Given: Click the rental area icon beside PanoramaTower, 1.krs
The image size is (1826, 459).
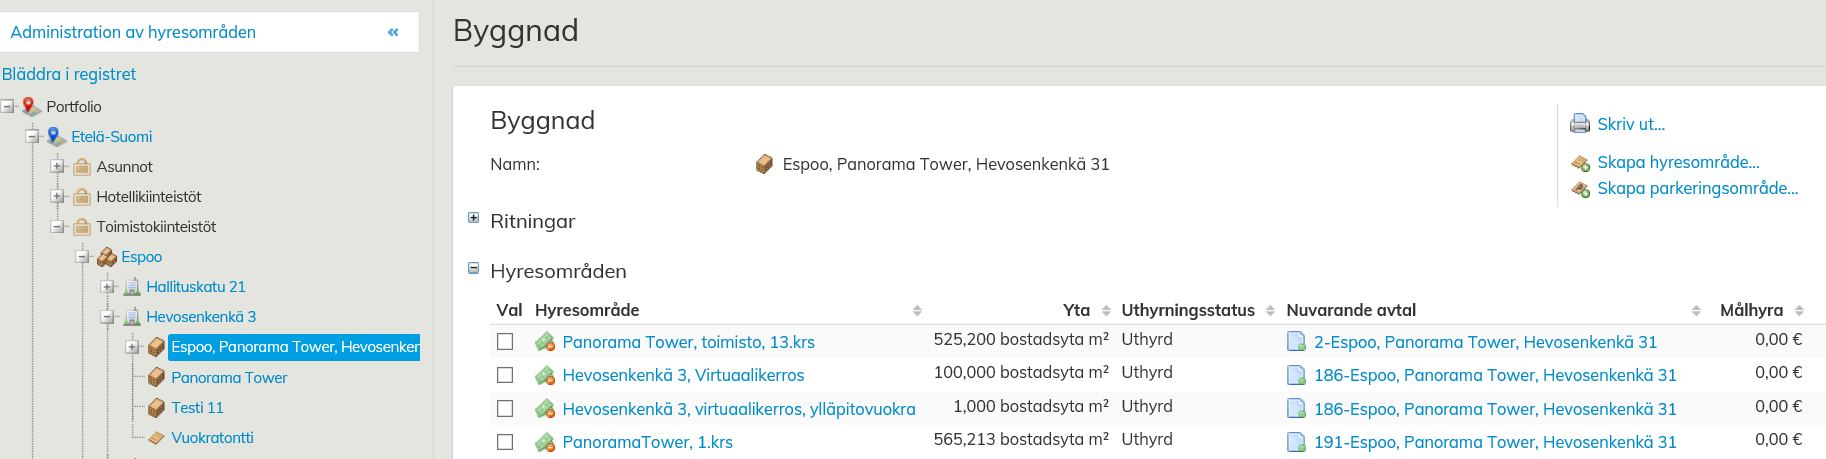Looking at the screenshot, I should [x=545, y=442].
